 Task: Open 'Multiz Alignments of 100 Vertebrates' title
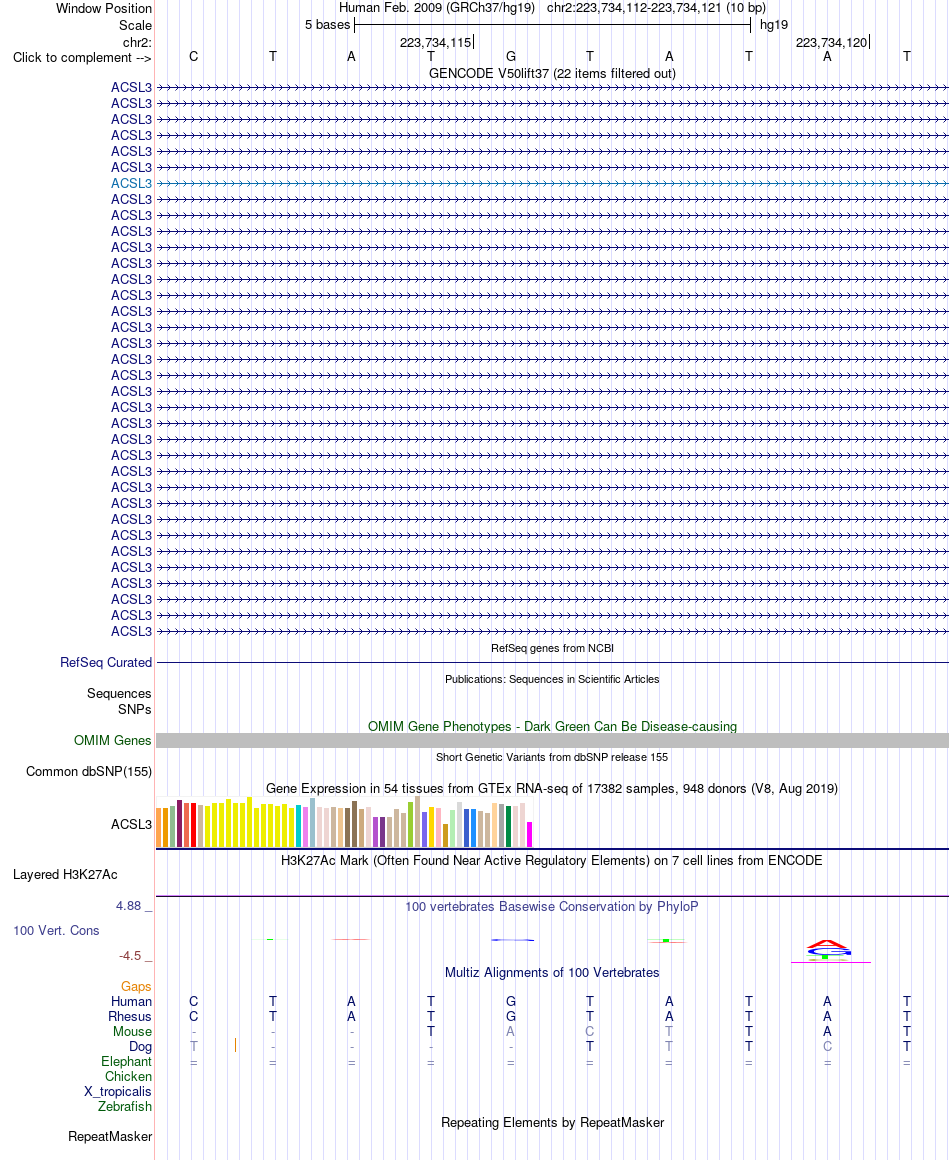(x=552, y=973)
